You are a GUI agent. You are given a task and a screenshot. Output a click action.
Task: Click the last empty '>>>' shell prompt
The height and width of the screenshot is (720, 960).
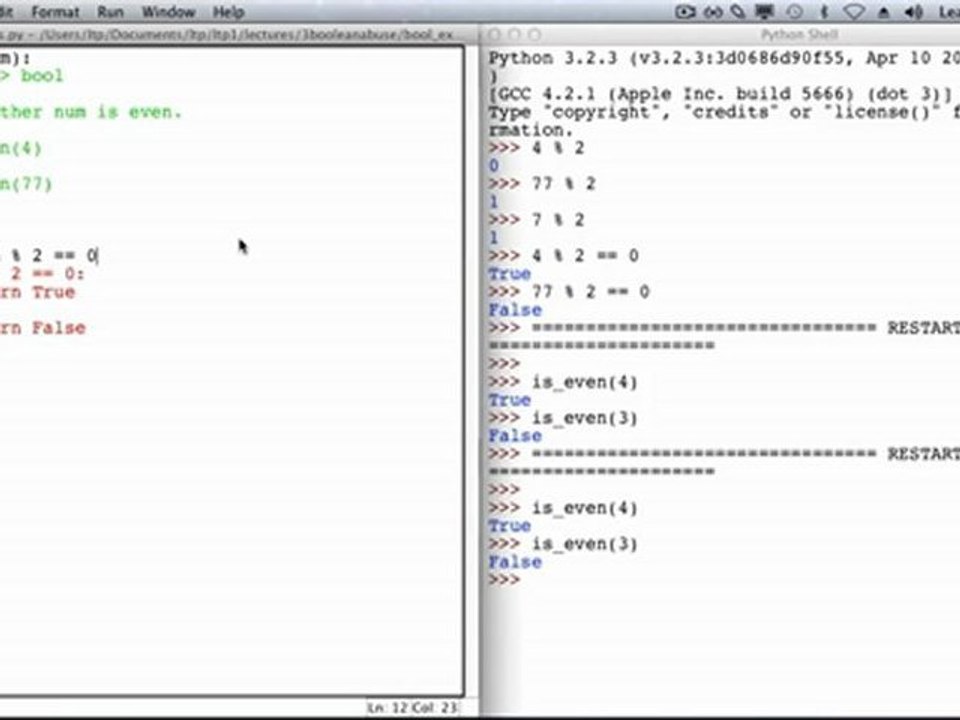click(x=504, y=580)
